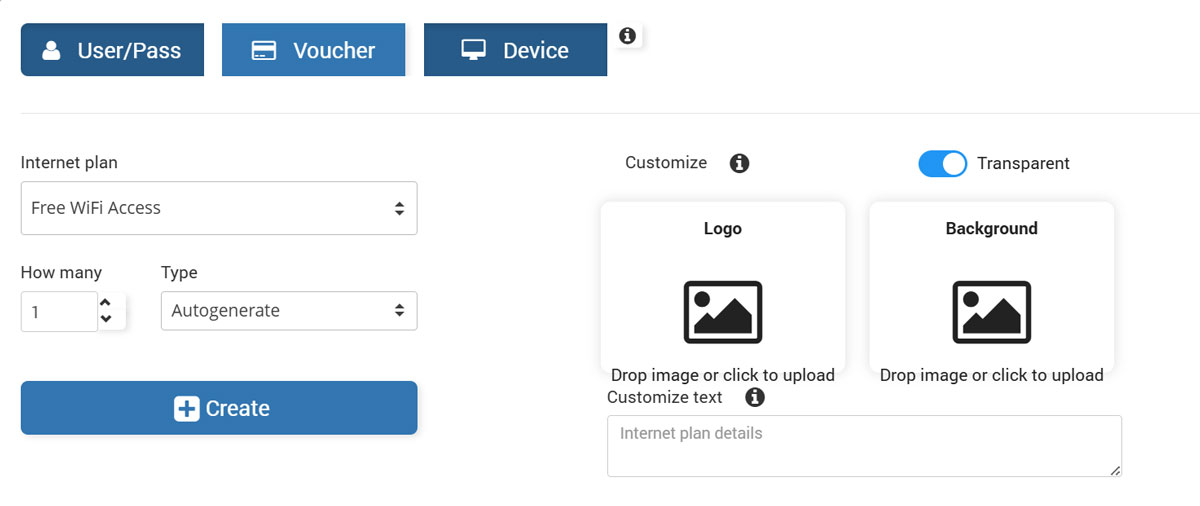Click the Background image placeholder icon
The height and width of the screenshot is (506, 1200).
click(x=991, y=311)
